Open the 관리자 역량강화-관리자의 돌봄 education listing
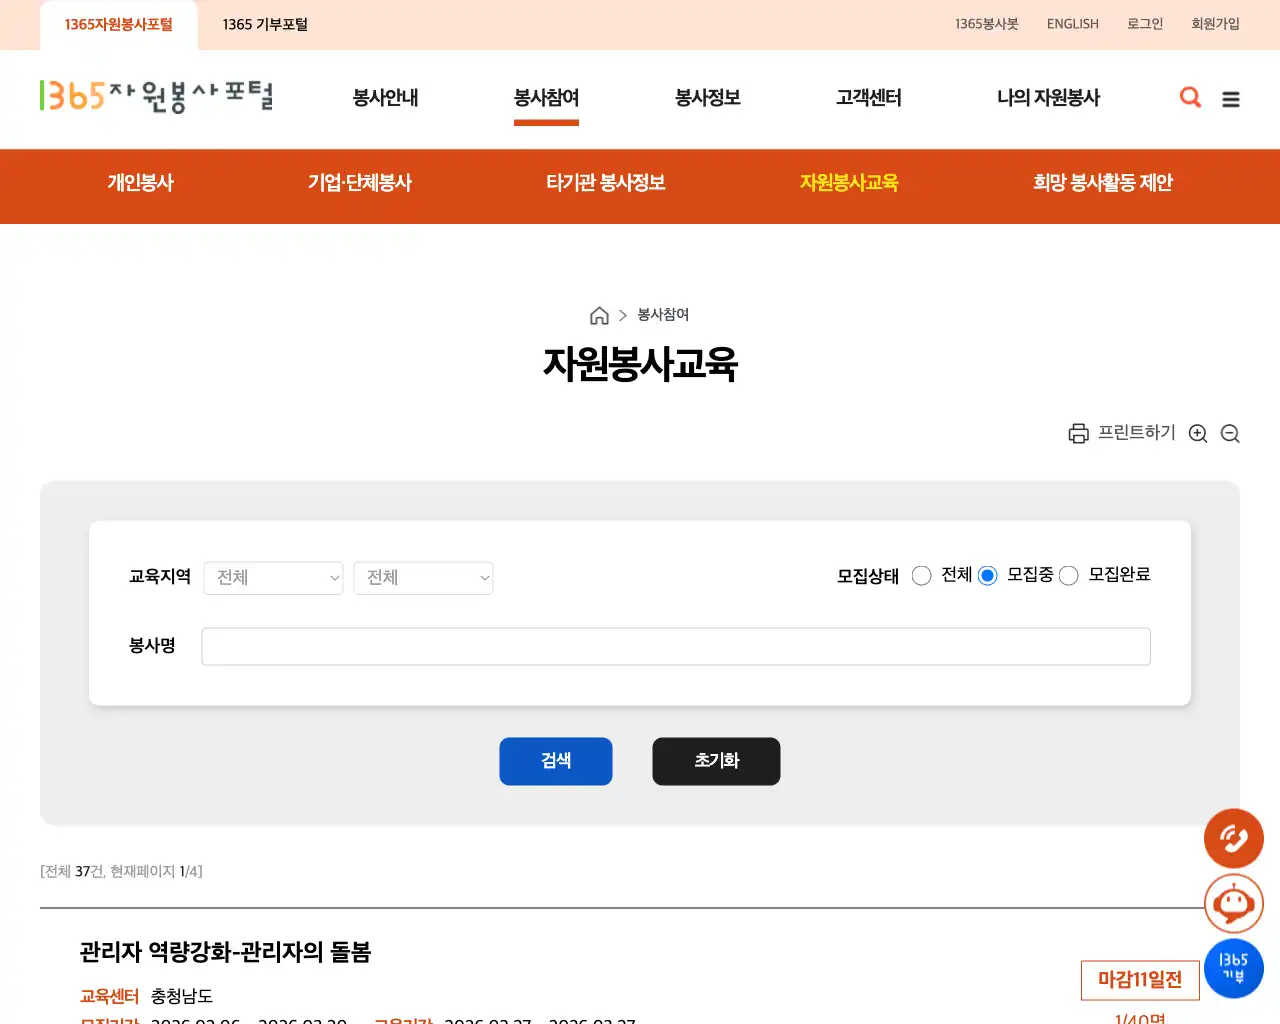 click(x=225, y=952)
